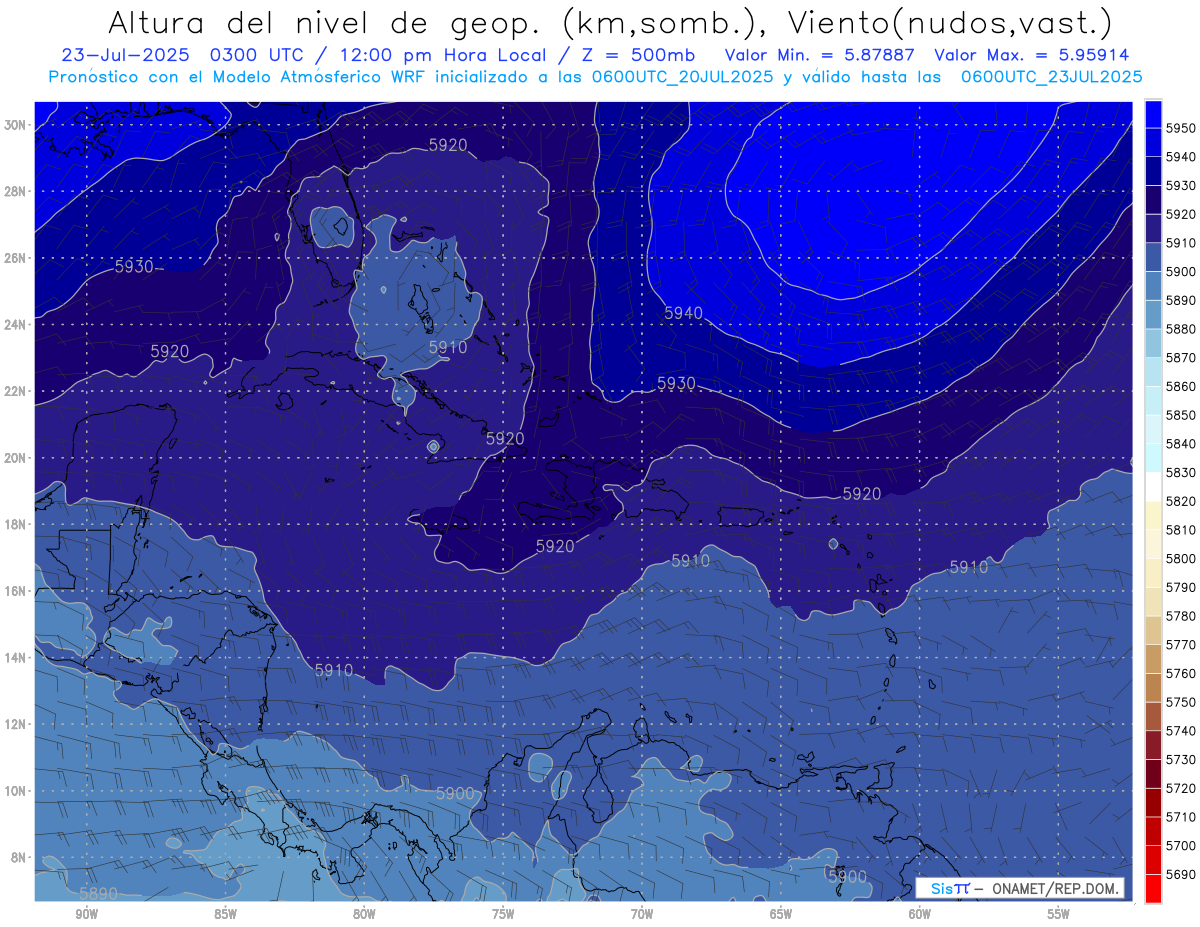Screen dimensions: 1200x927
Task: Click the '20N' latitude axis label
Action: click(x=17, y=458)
